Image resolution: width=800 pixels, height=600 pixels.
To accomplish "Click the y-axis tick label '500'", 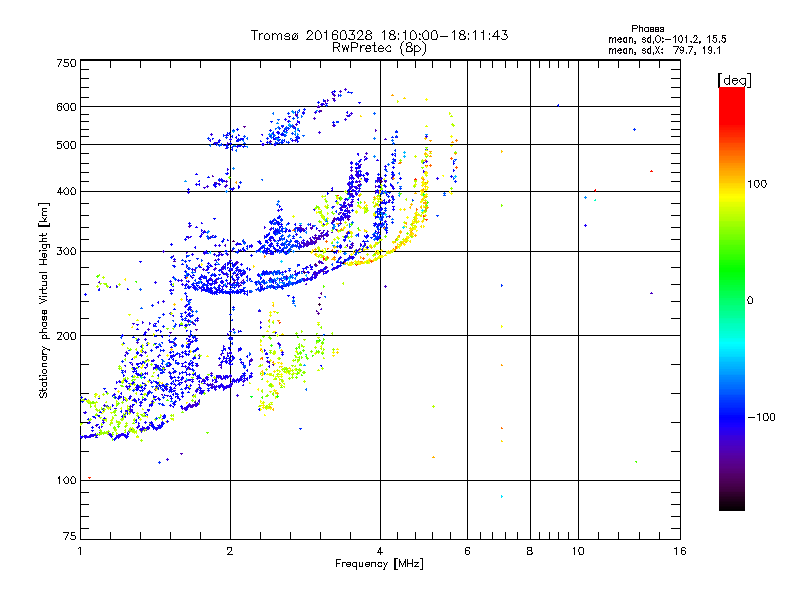I will point(66,145).
